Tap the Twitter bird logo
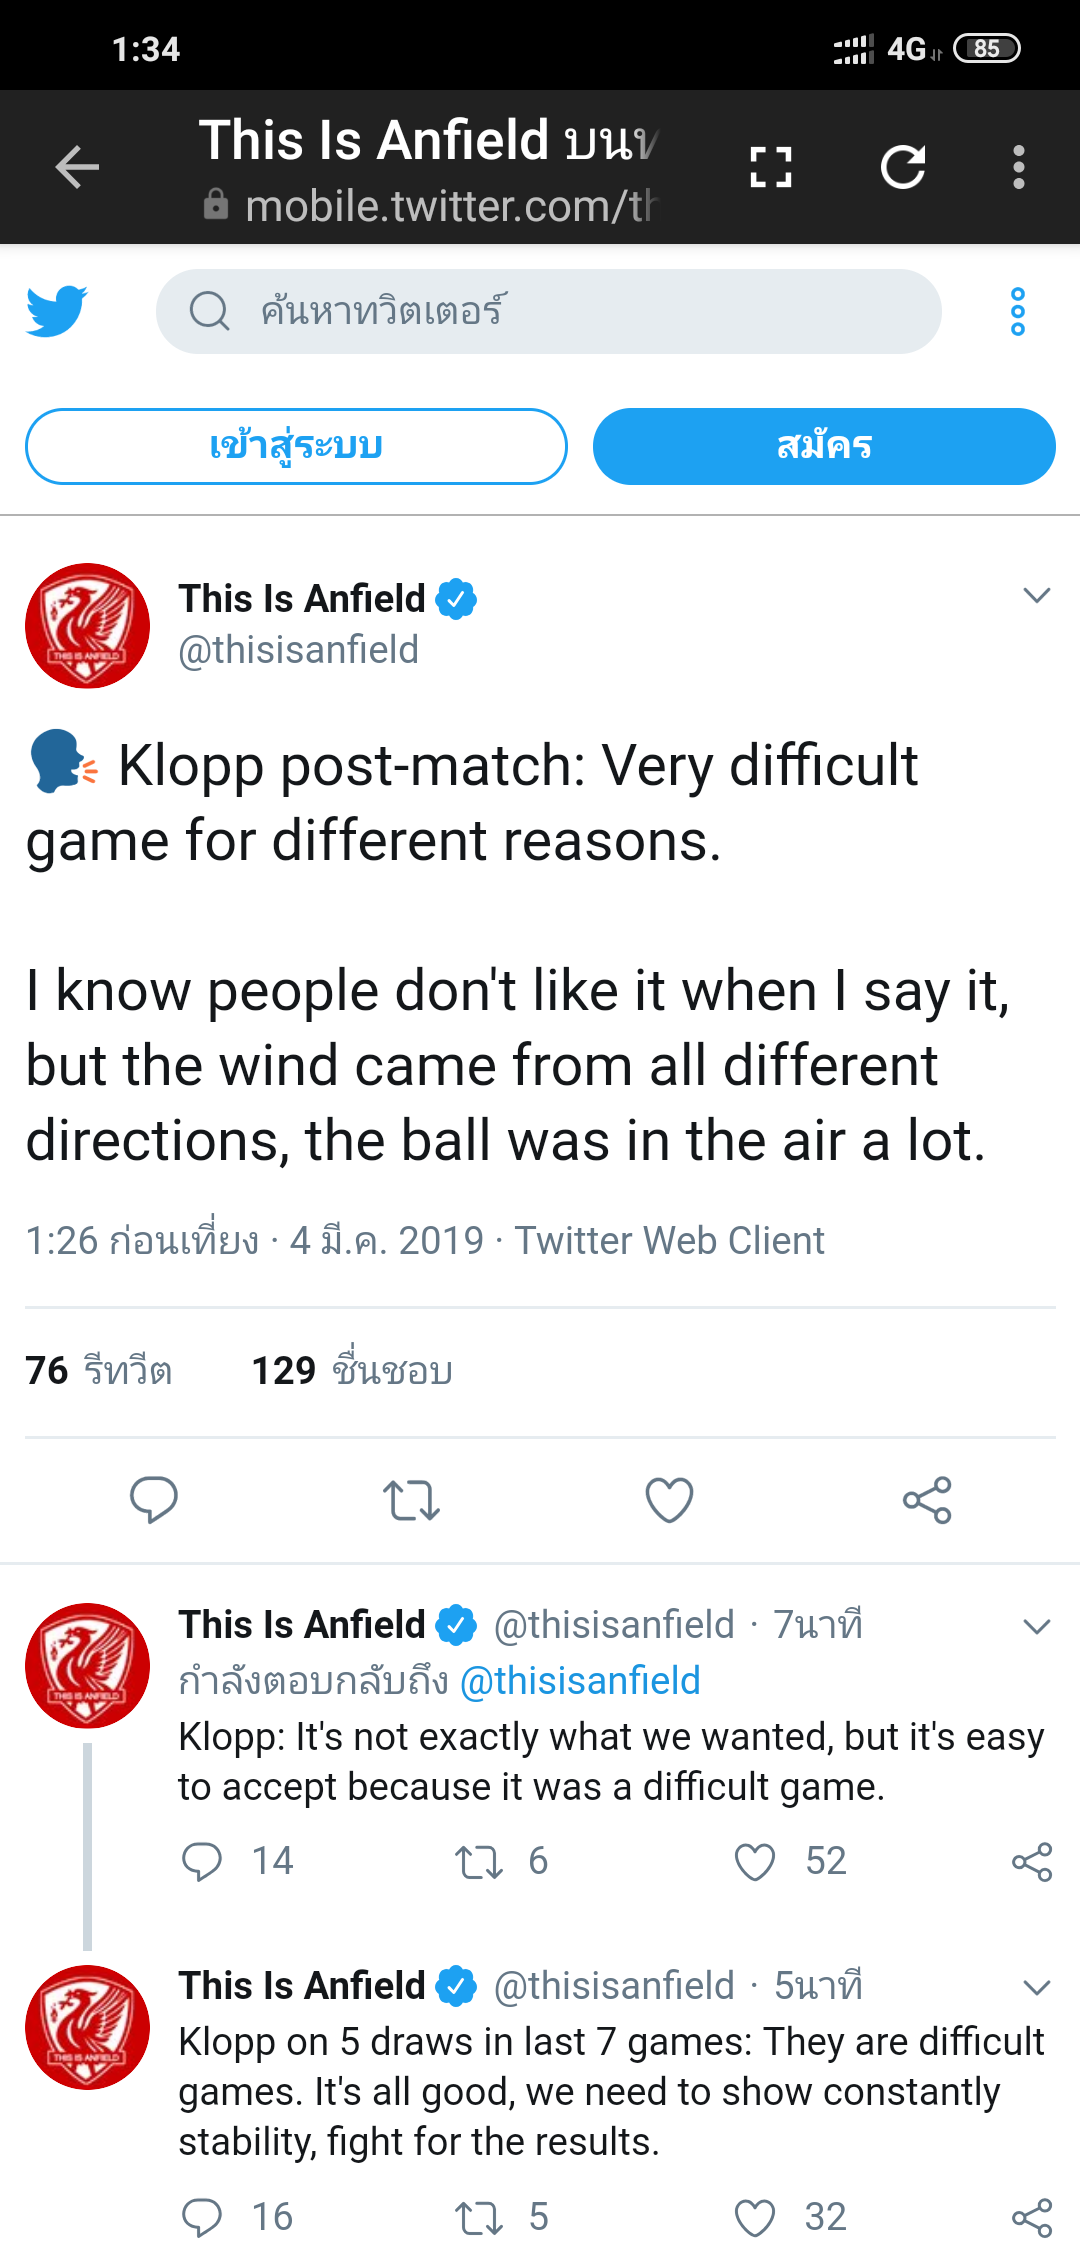The width and height of the screenshot is (1080, 2246). point(57,311)
